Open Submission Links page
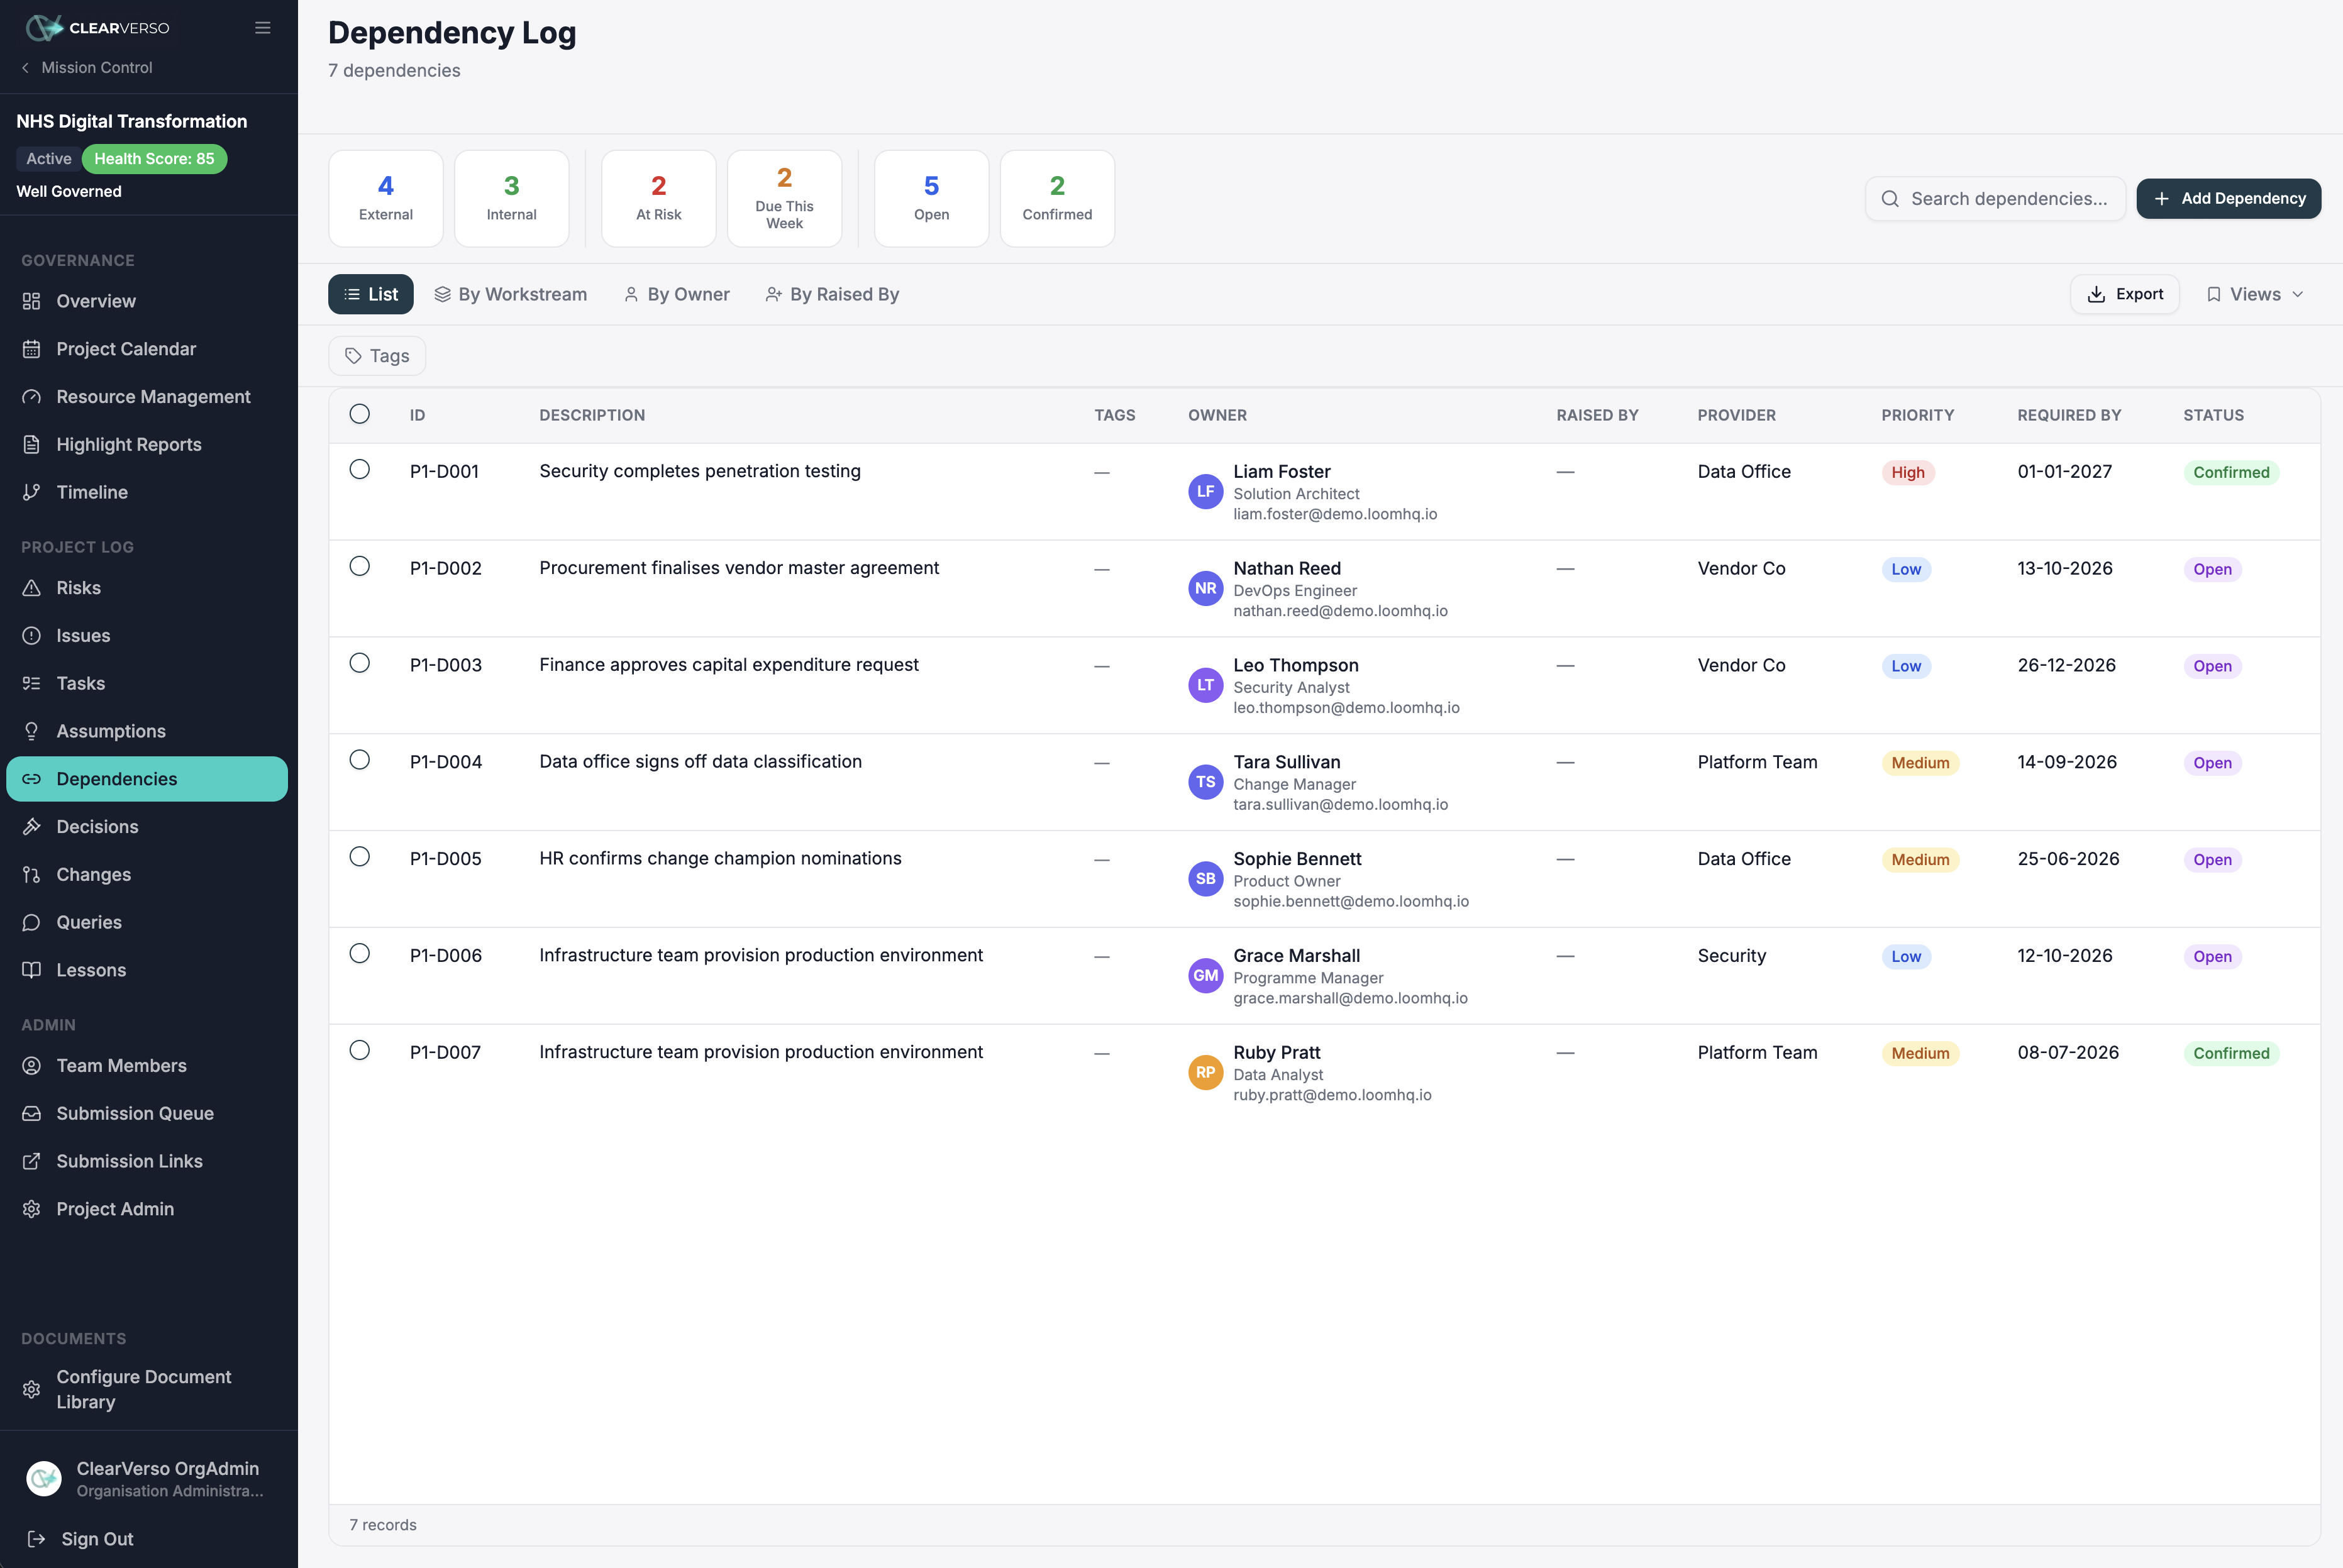This screenshot has width=2343, height=1568. [x=146, y=1162]
